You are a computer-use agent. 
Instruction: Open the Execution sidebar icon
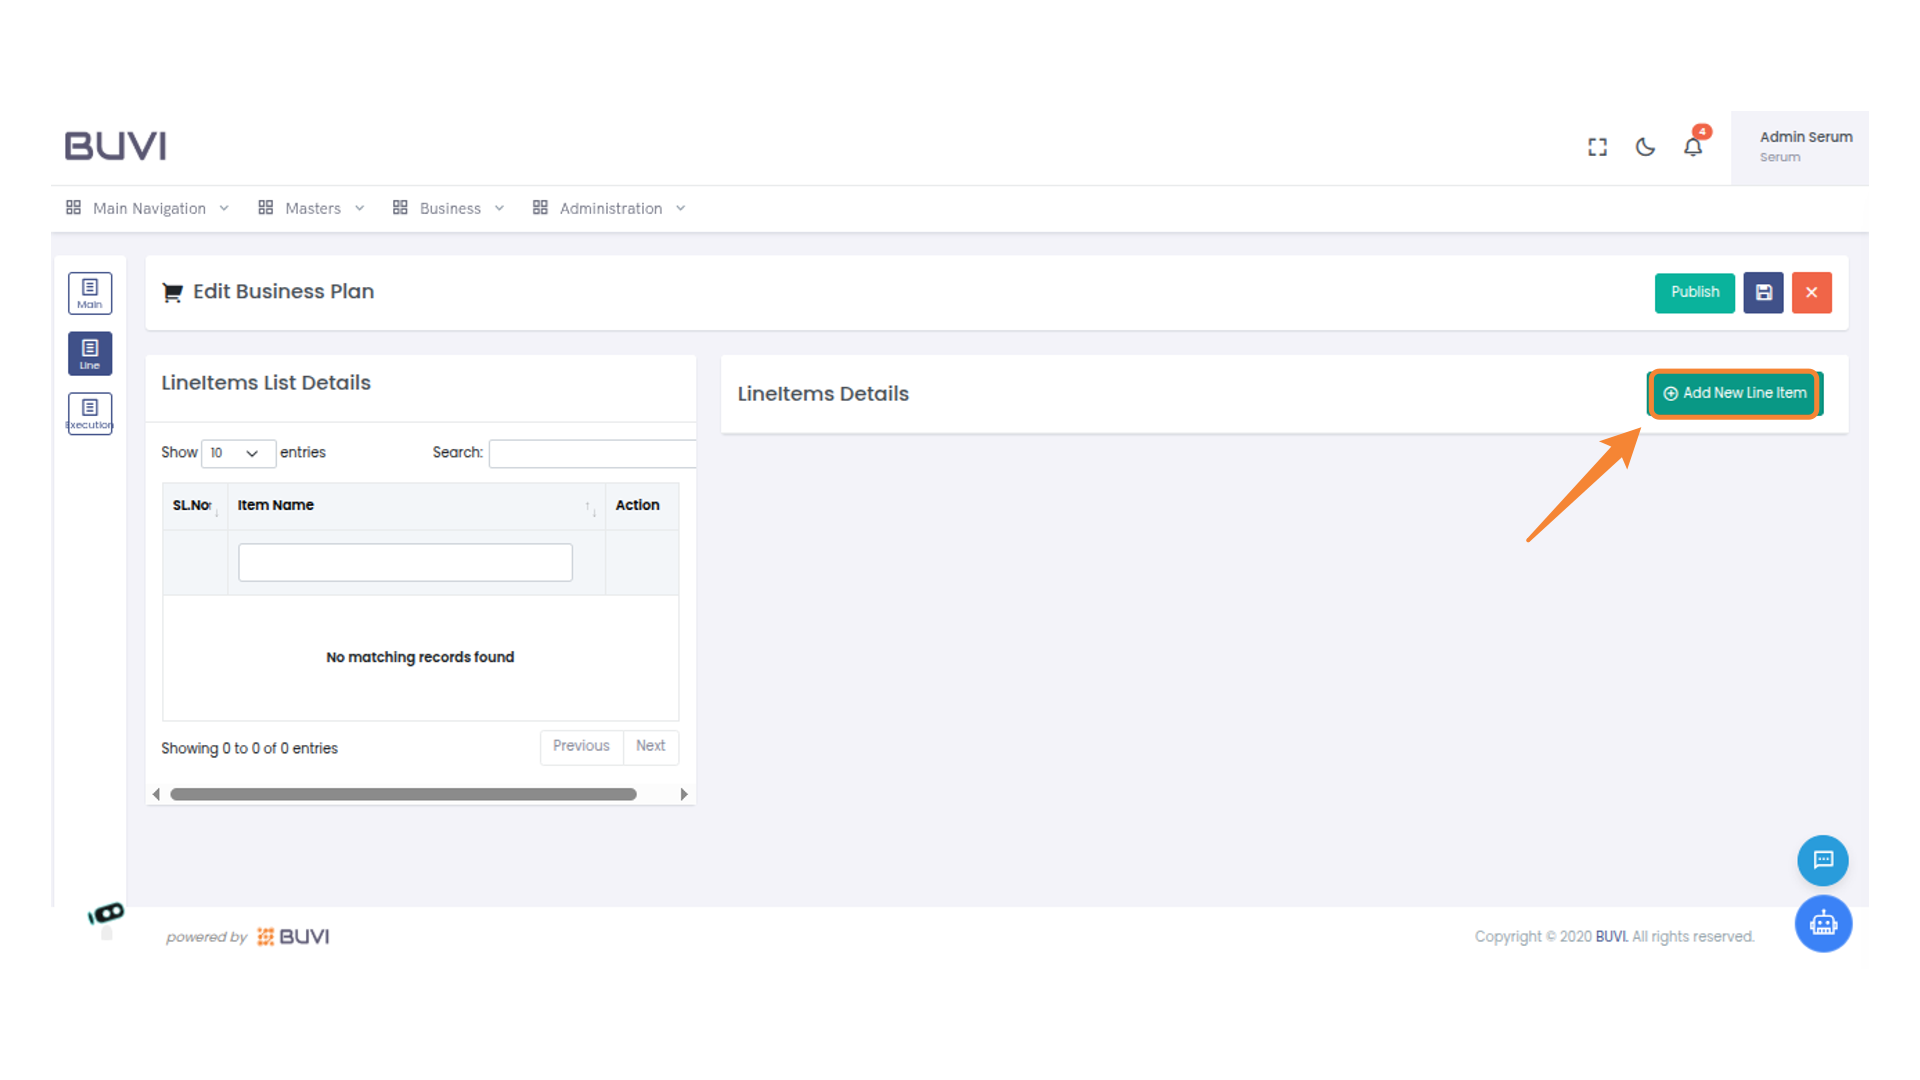click(90, 413)
